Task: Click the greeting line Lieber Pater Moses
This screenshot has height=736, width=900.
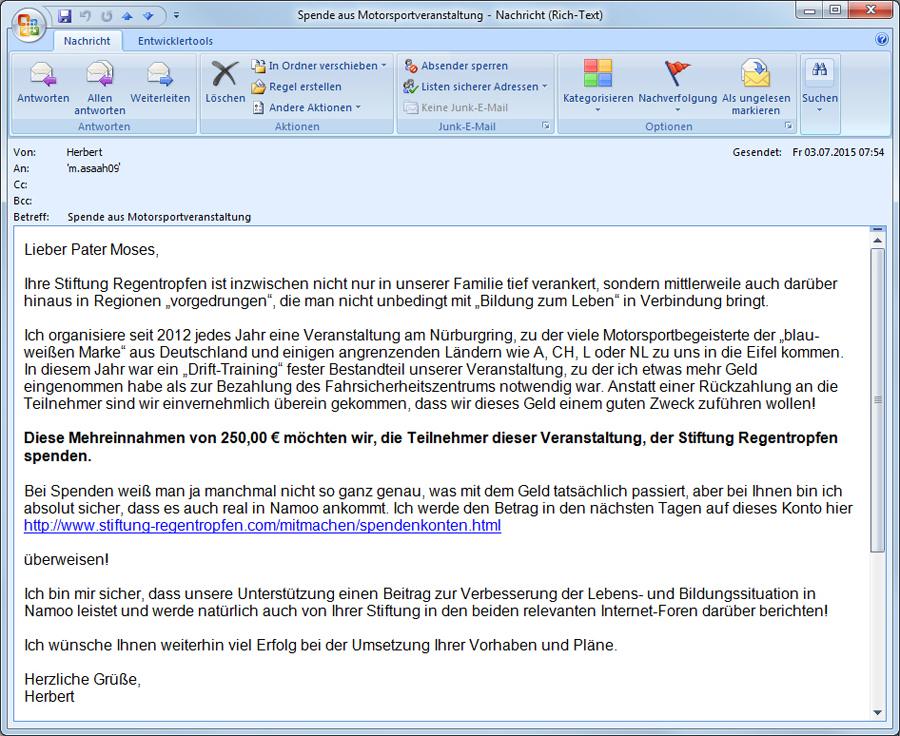Action: pos(91,250)
